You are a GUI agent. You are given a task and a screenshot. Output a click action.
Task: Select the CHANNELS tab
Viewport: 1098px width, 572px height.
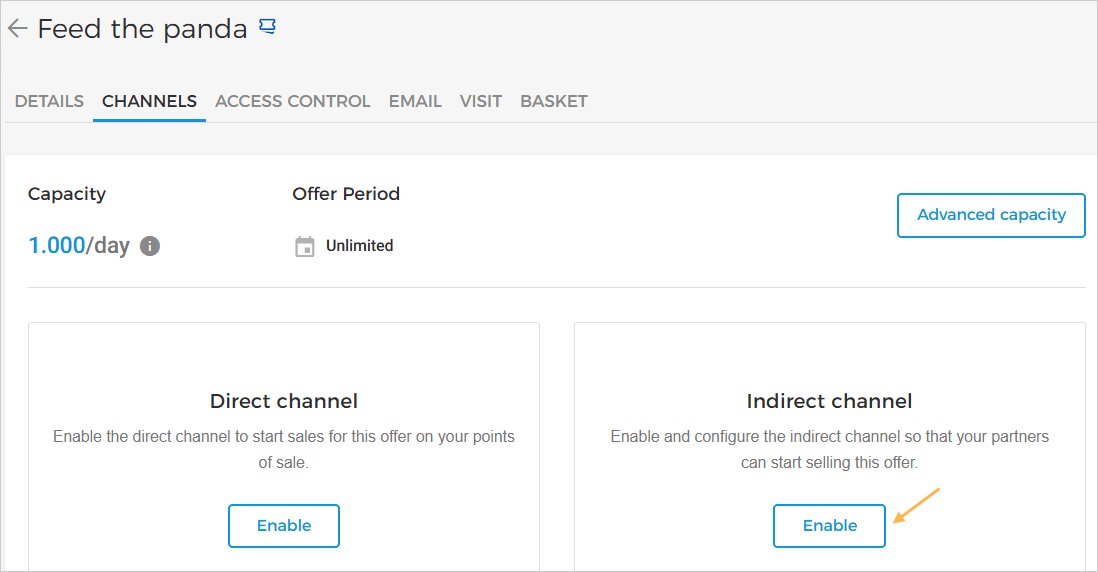tap(149, 101)
